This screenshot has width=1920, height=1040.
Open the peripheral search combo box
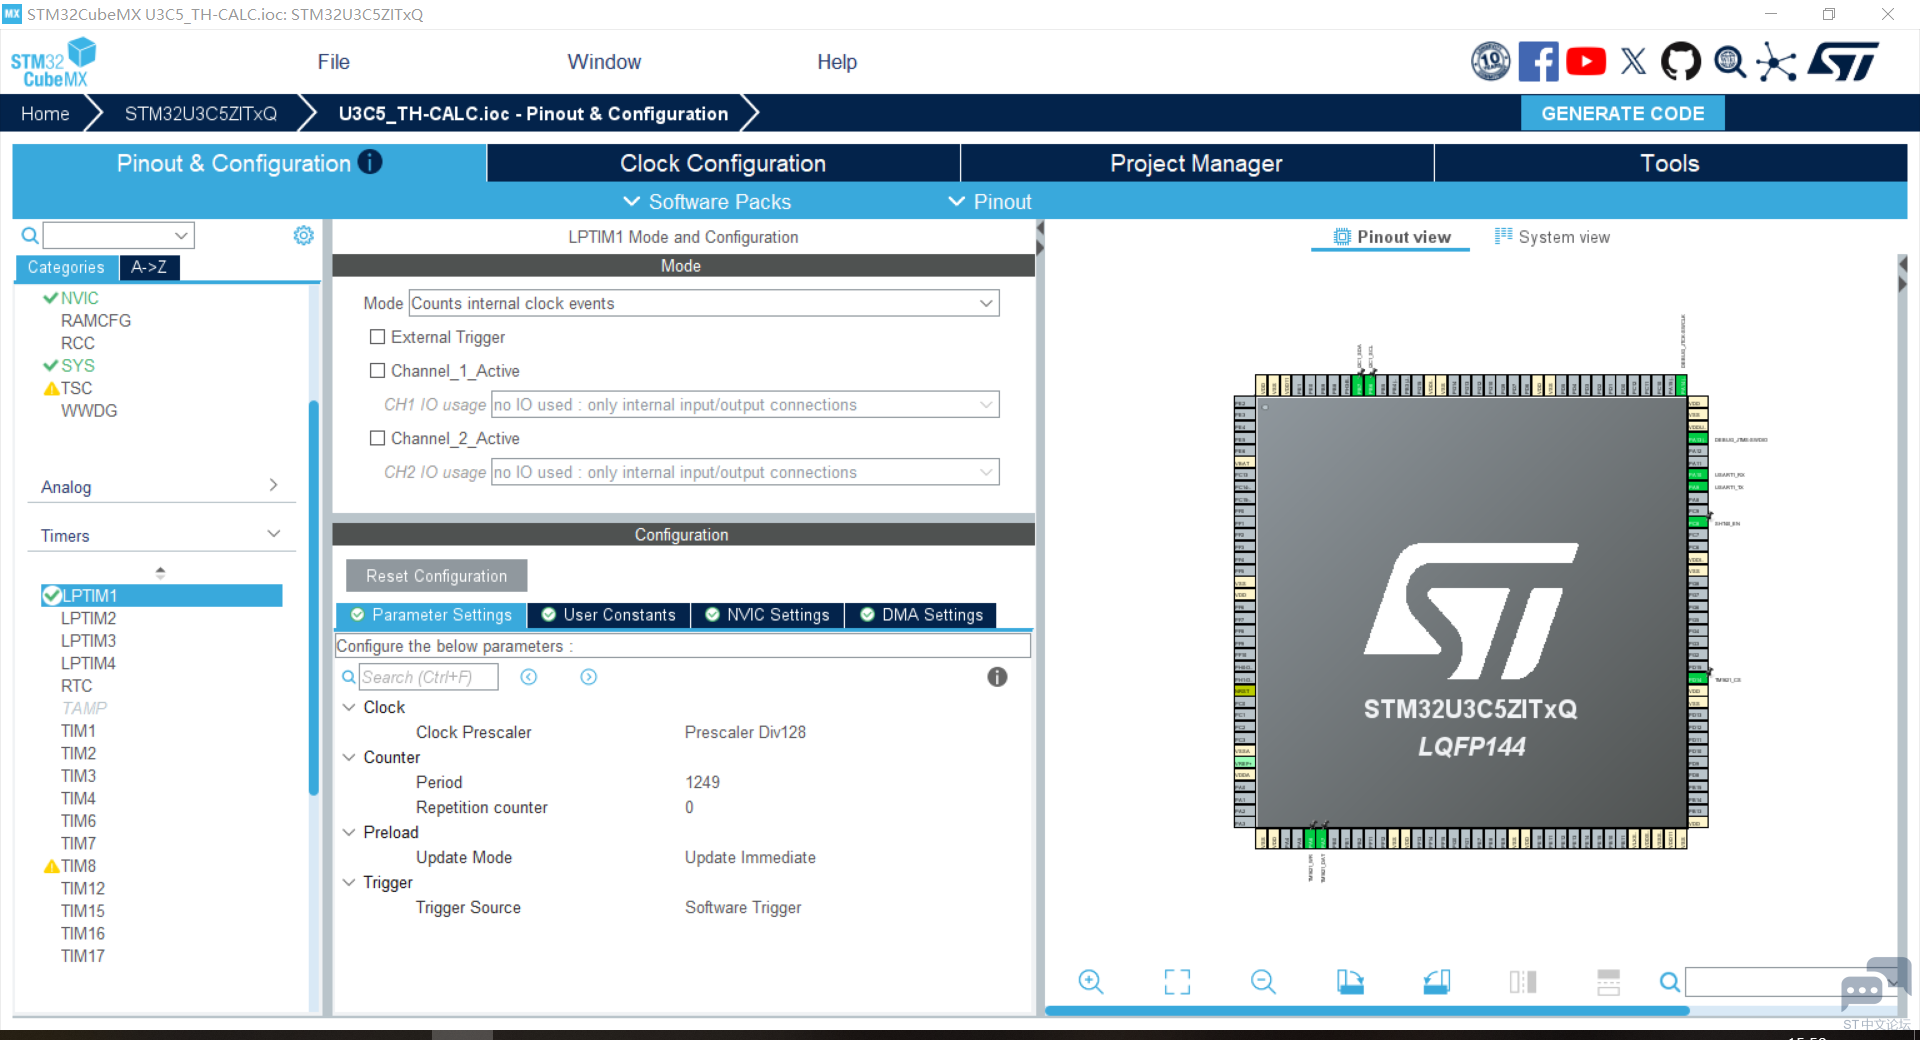click(118, 235)
